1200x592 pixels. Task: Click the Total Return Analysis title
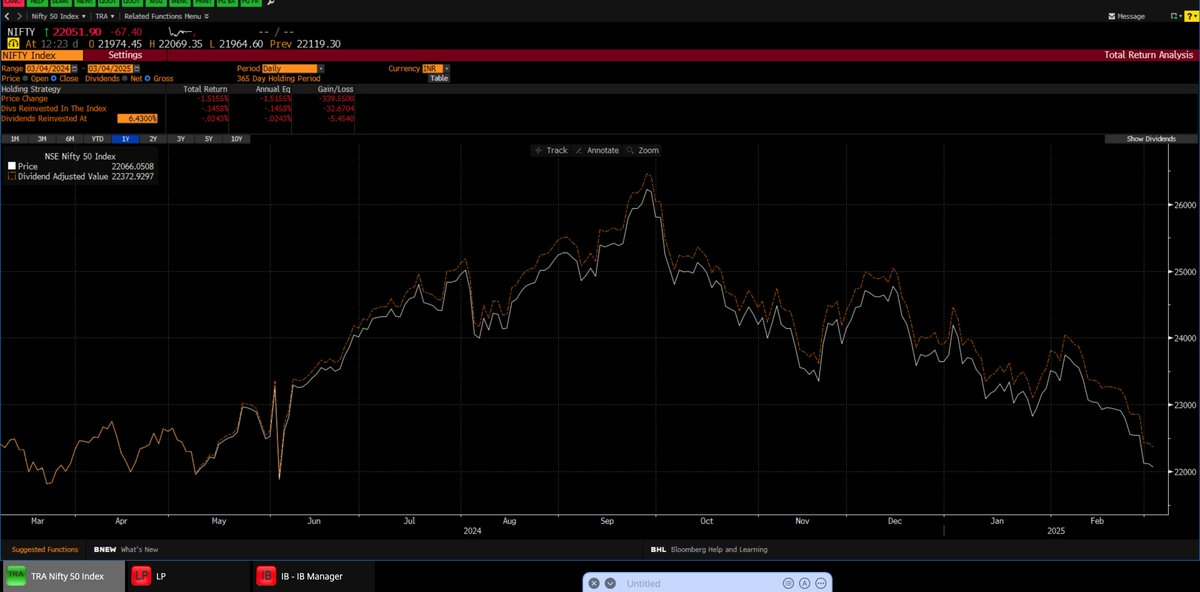tap(1150, 55)
